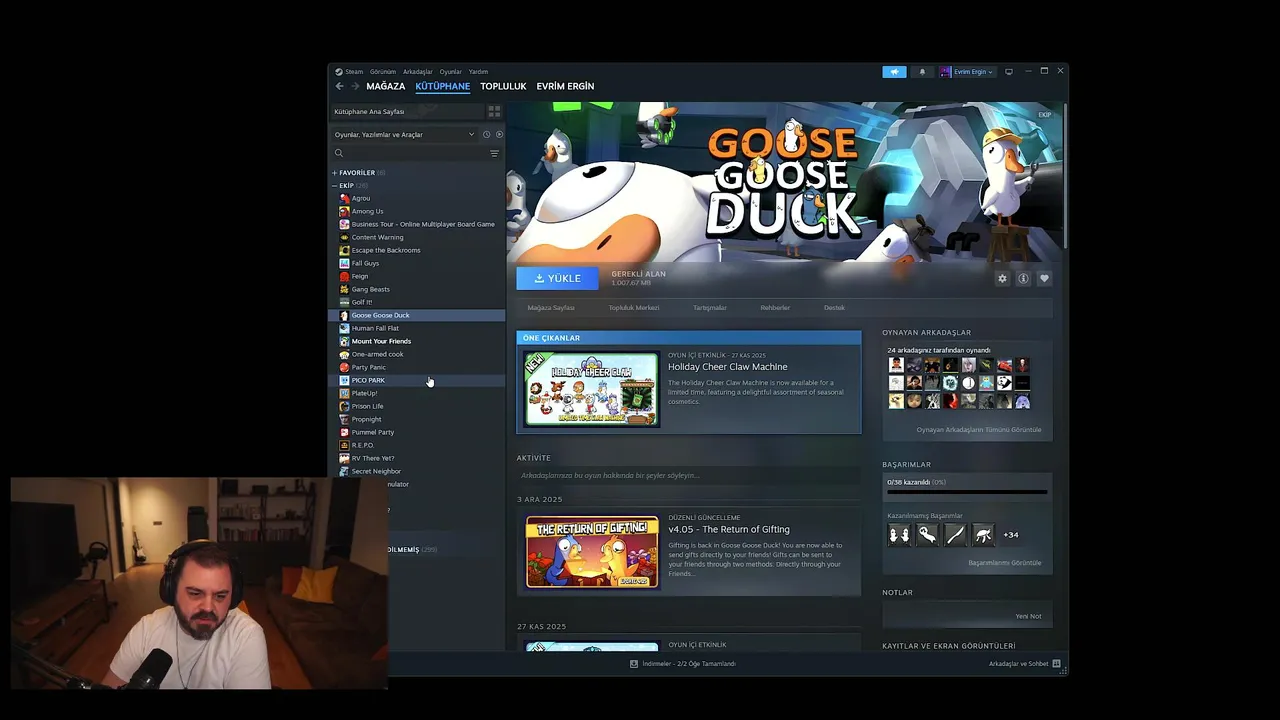Select Gang Beasts game icon

click(345, 289)
